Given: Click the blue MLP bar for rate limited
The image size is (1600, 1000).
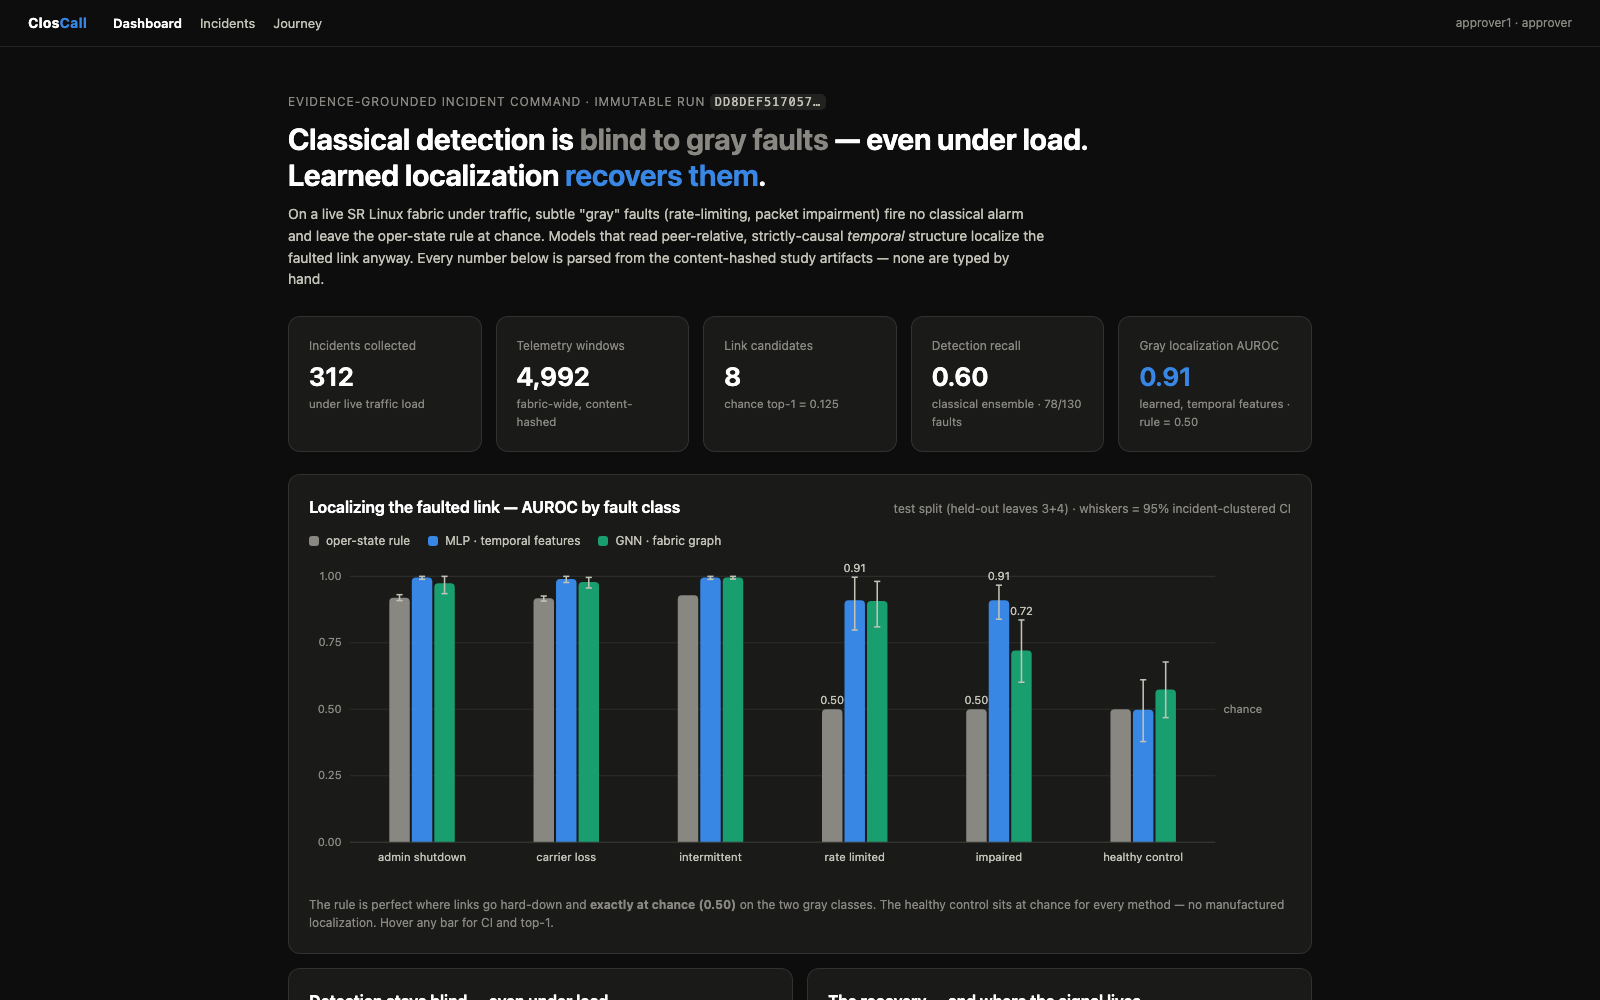Looking at the screenshot, I should click(854, 721).
